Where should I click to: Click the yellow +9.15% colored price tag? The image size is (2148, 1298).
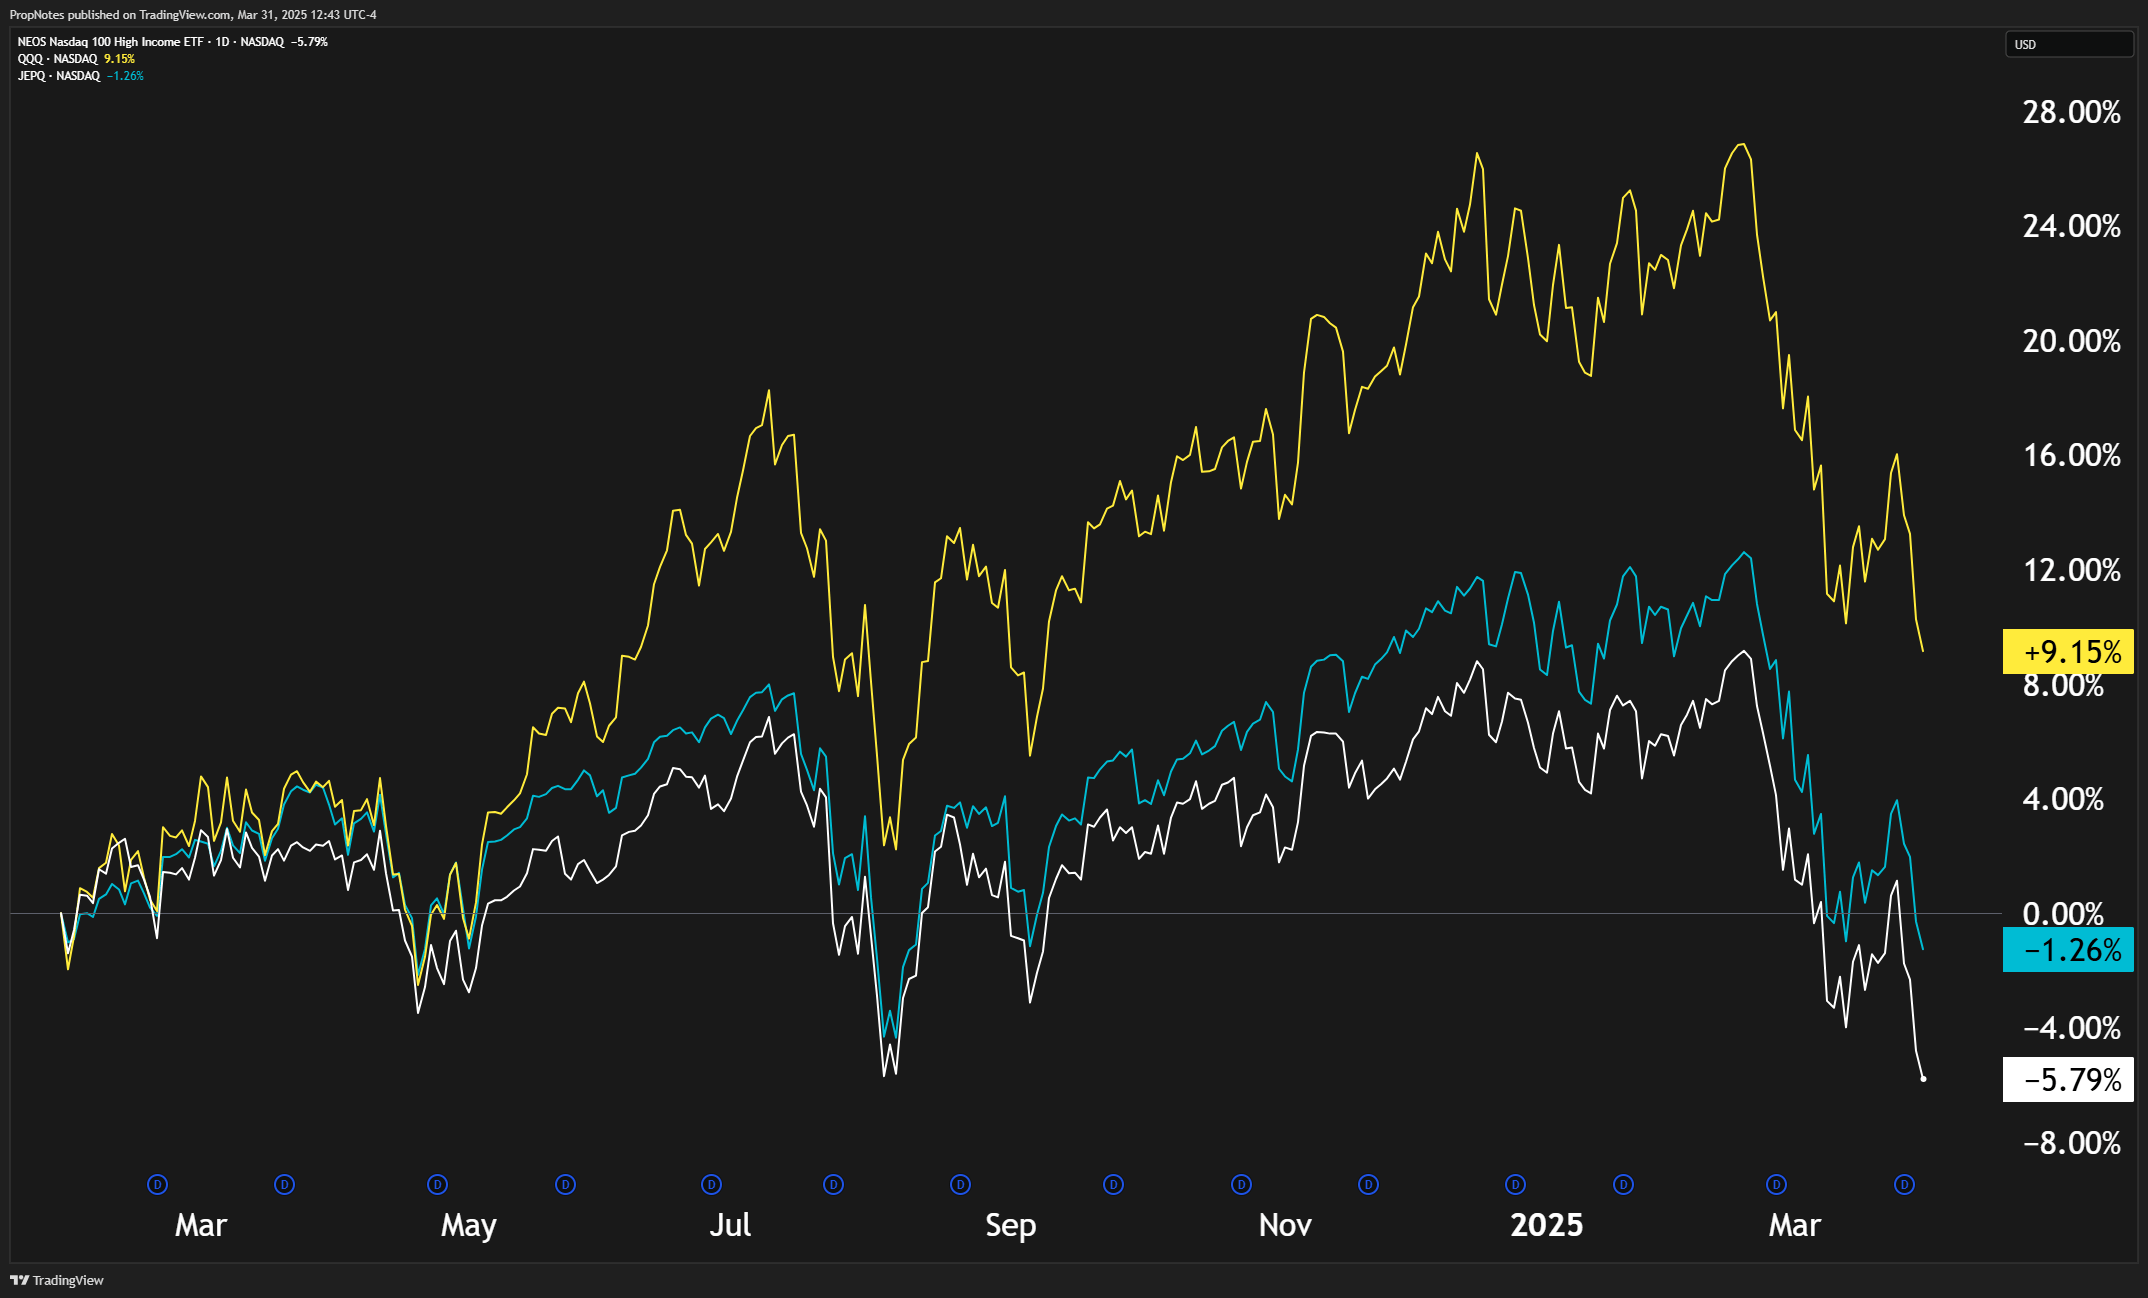[2067, 651]
